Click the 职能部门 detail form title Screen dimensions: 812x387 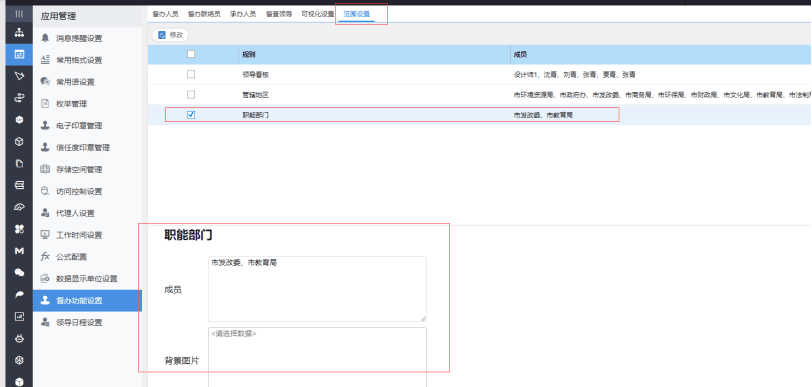pos(188,235)
